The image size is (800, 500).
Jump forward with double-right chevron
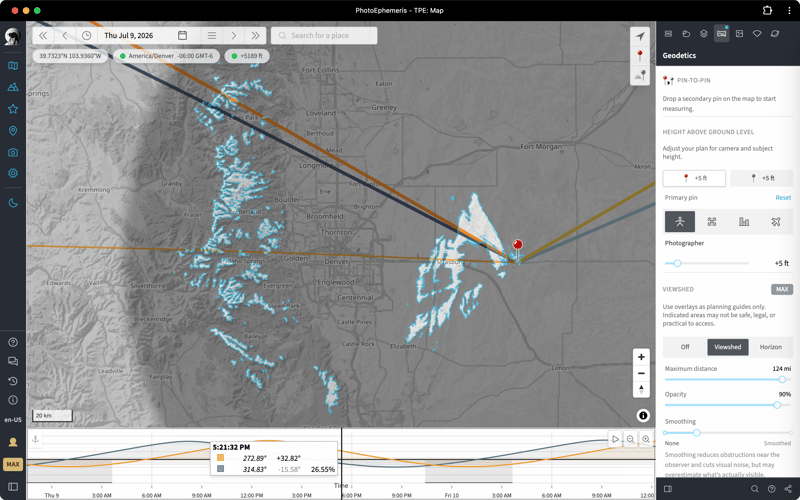(x=255, y=35)
